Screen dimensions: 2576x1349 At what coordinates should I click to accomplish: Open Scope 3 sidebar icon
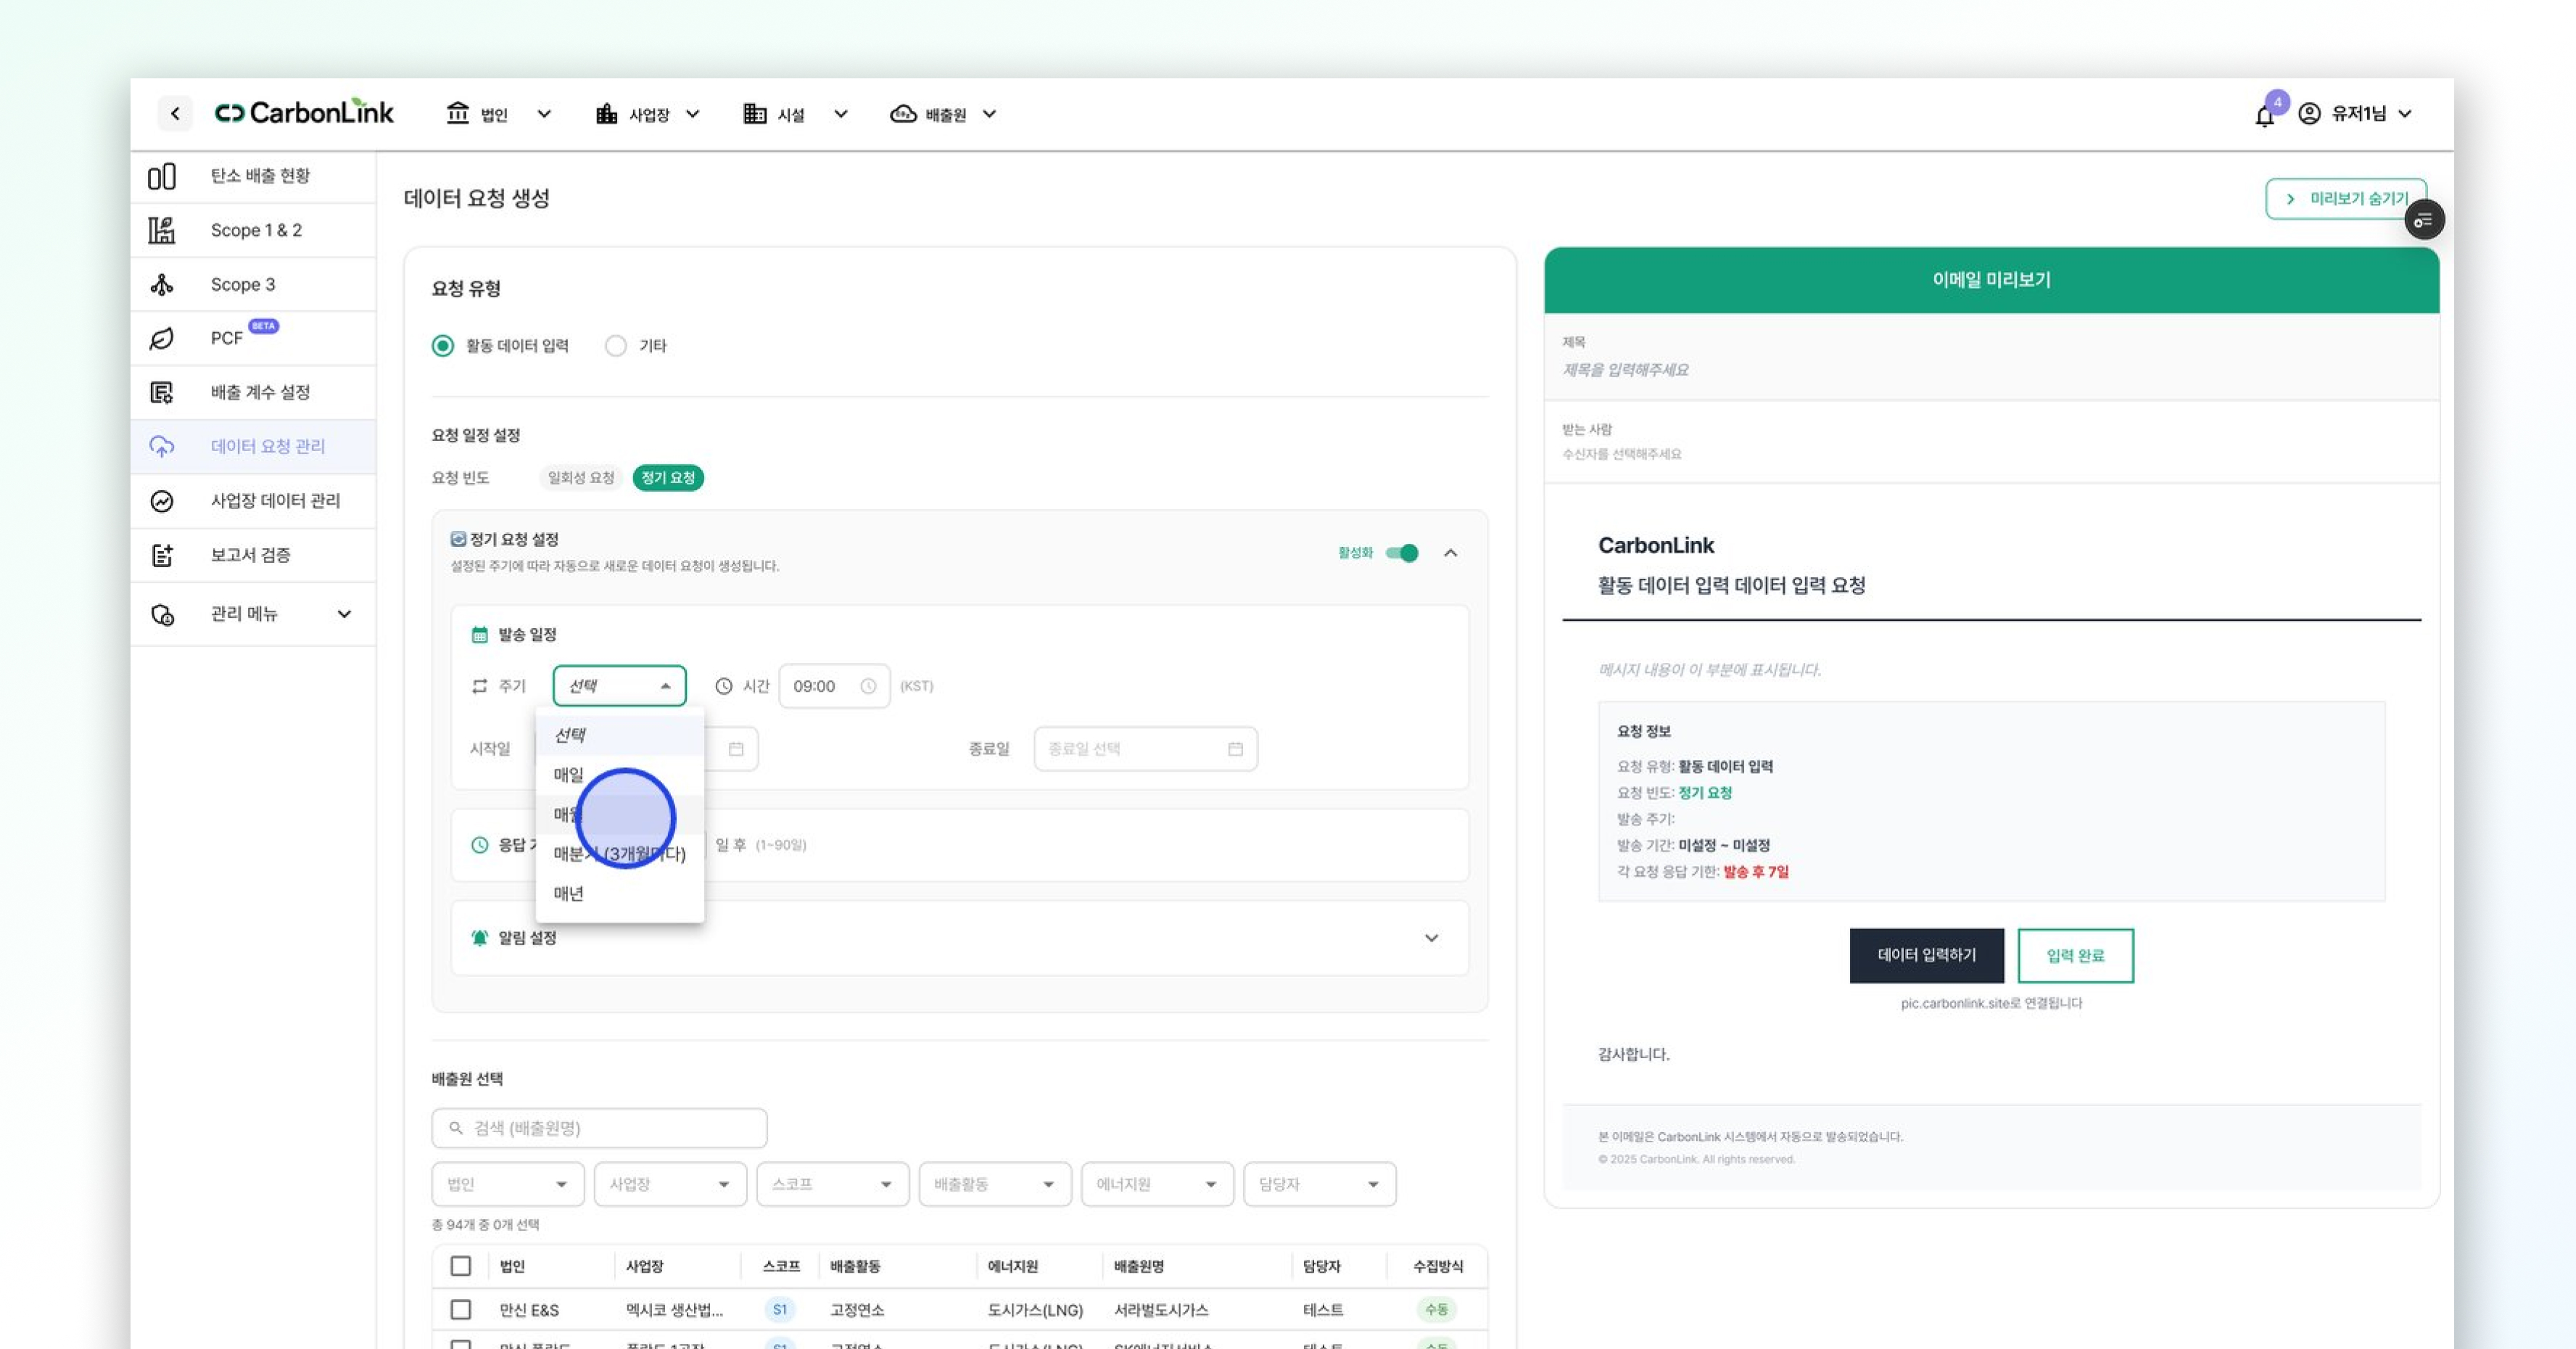[162, 285]
